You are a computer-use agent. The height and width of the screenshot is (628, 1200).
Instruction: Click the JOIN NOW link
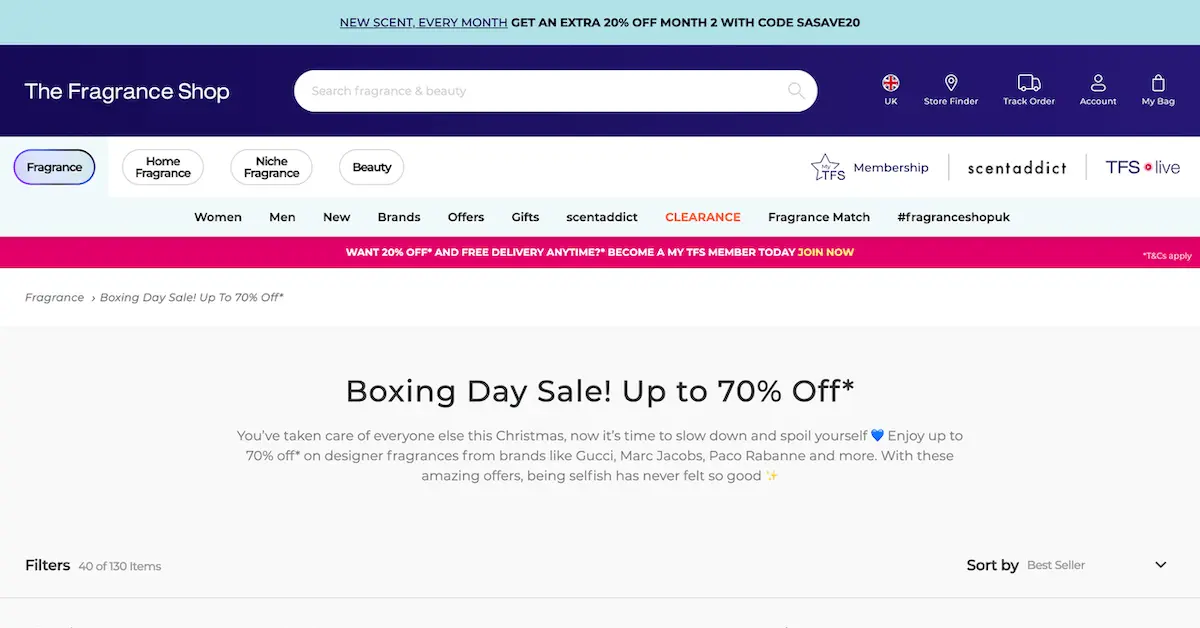[825, 252]
